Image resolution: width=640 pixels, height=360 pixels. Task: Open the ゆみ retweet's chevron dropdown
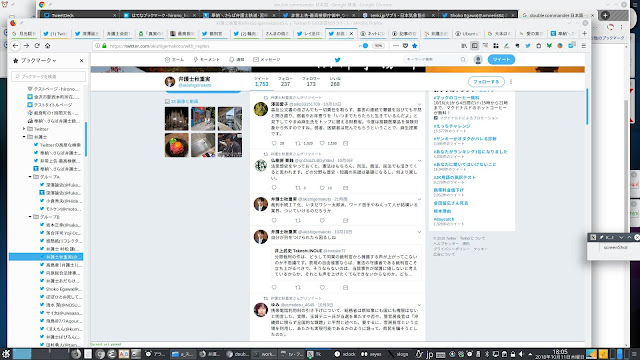pos(419,305)
